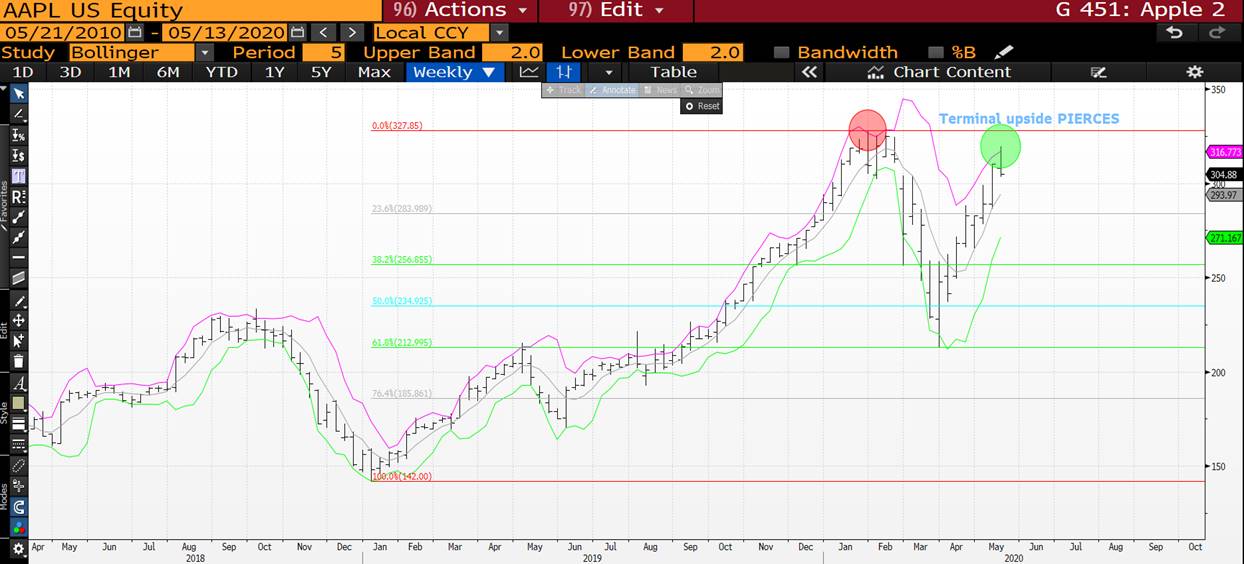Select the regression R tool
Viewport: 1244px width, 564px height.
click(x=20, y=196)
